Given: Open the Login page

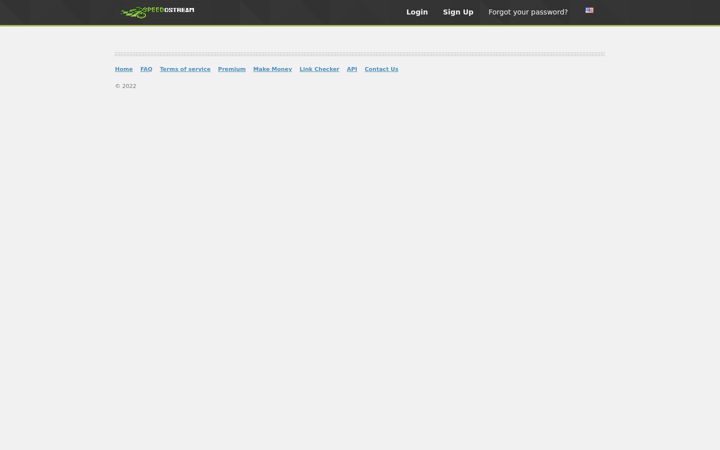Looking at the screenshot, I should point(417,12).
